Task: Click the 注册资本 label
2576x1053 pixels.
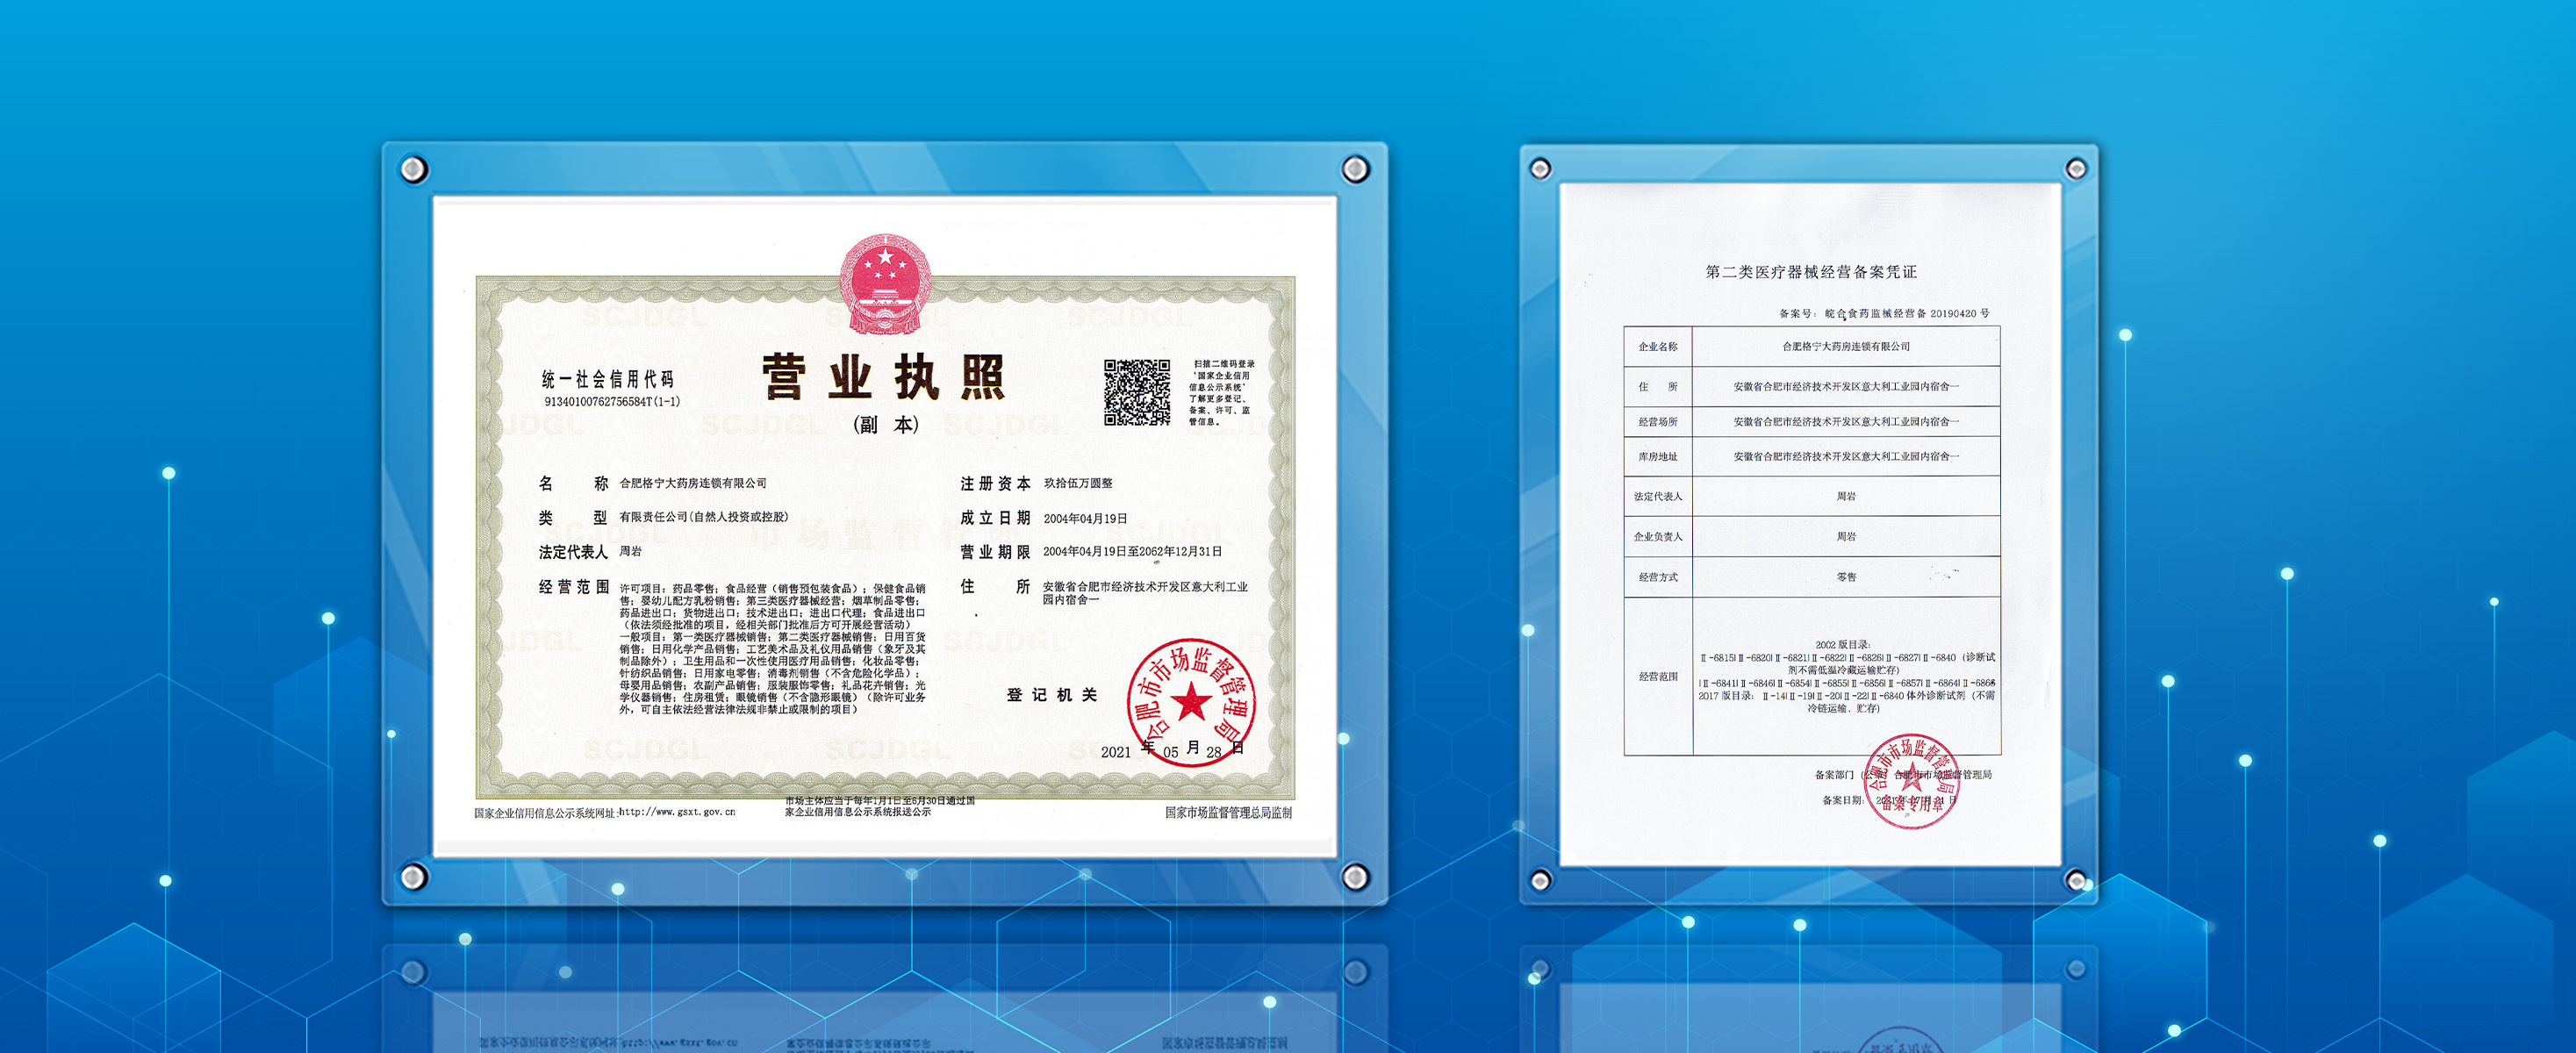Action: tap(995, 484)
